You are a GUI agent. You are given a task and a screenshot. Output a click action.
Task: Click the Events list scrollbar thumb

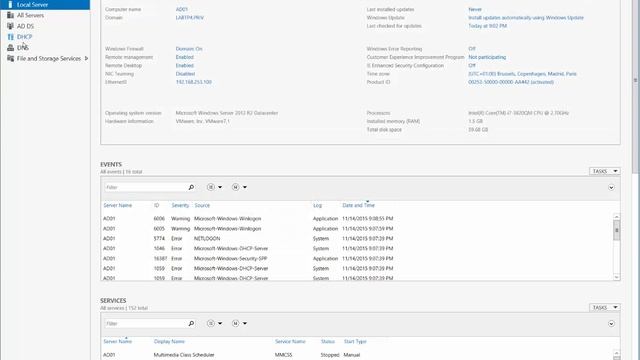click(616, 231)
